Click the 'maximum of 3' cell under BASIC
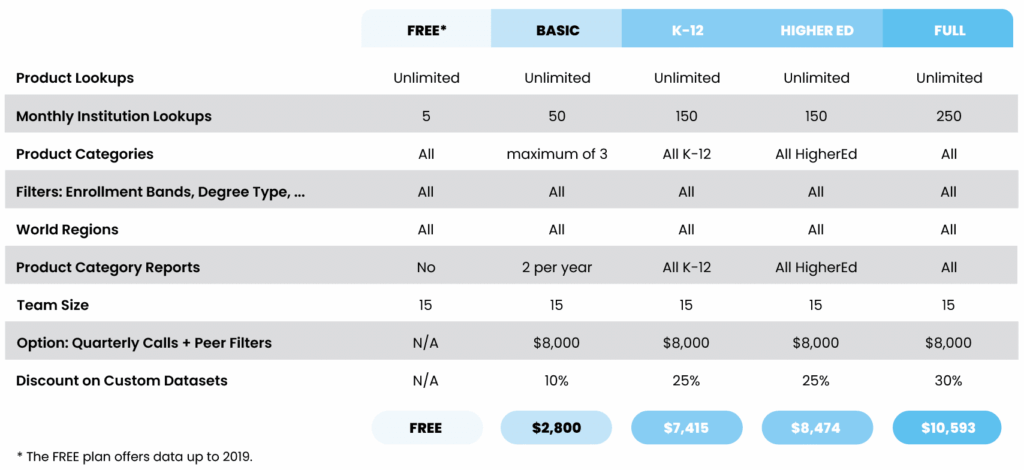Viewport: 1024px width, 470px height. [556, 154]
